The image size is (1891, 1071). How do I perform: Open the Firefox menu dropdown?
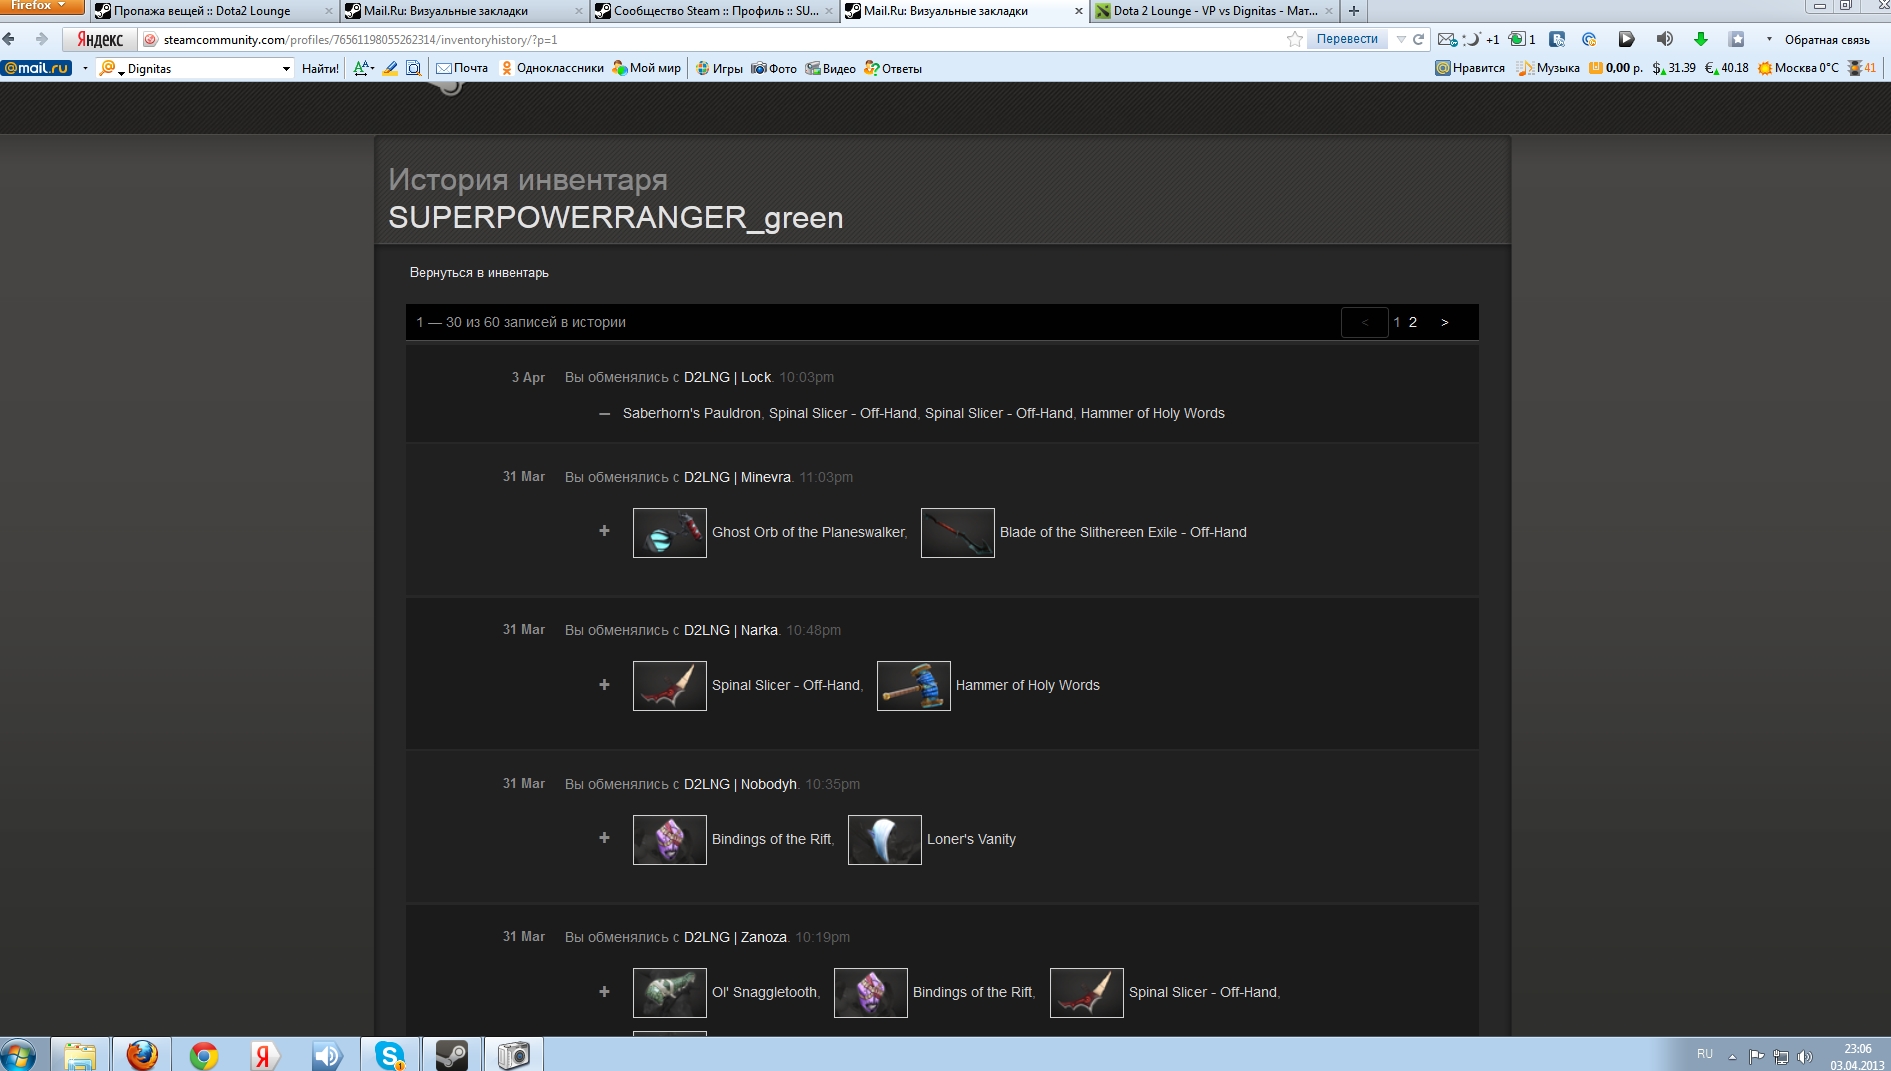pyautogui.click(x=41, y=6)
